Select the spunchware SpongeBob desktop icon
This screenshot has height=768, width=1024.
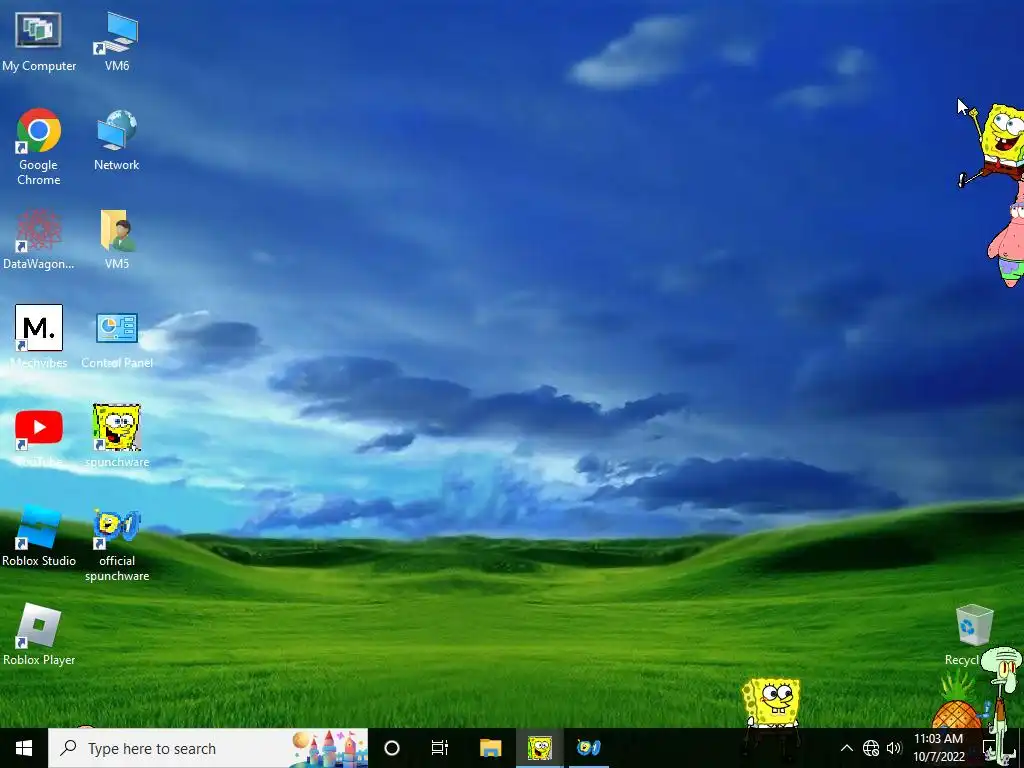coord(117,435)
